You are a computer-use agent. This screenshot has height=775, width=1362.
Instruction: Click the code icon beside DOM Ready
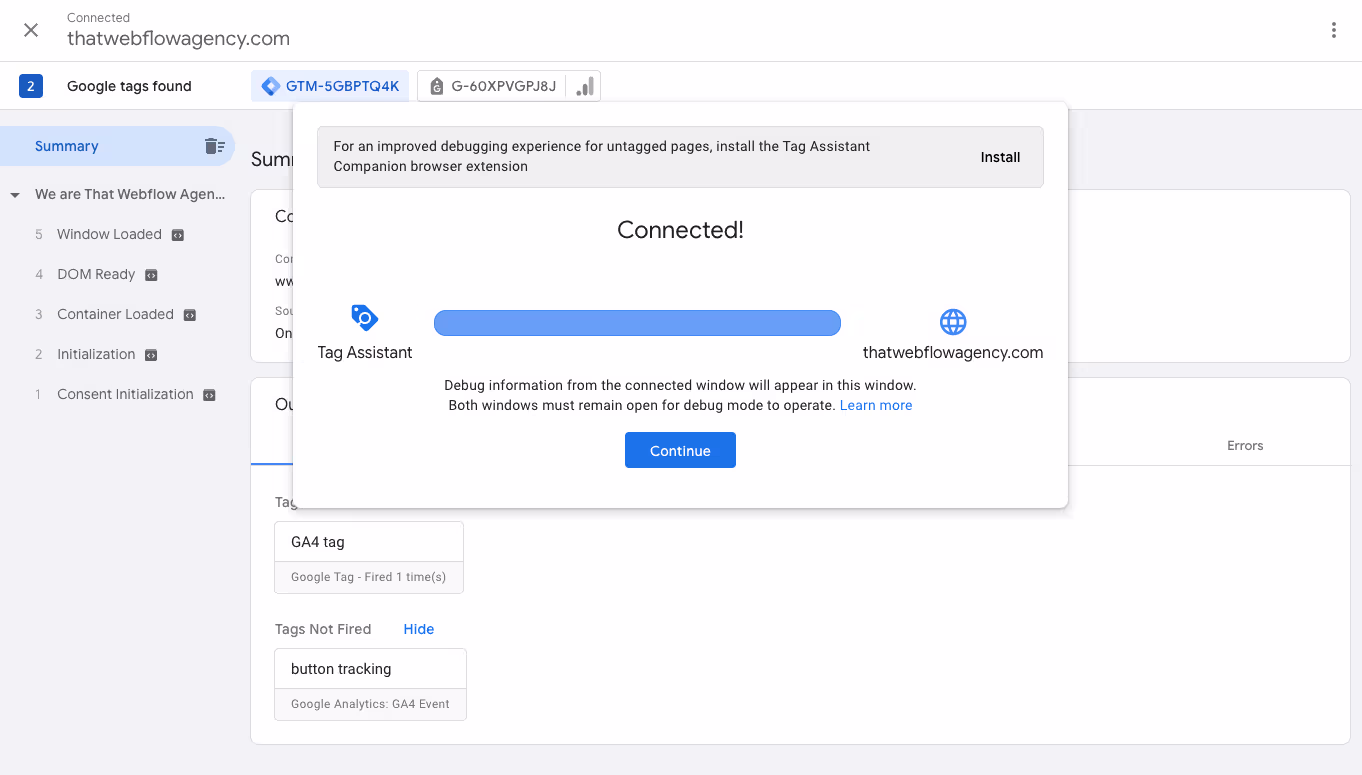tap(151, 275)
